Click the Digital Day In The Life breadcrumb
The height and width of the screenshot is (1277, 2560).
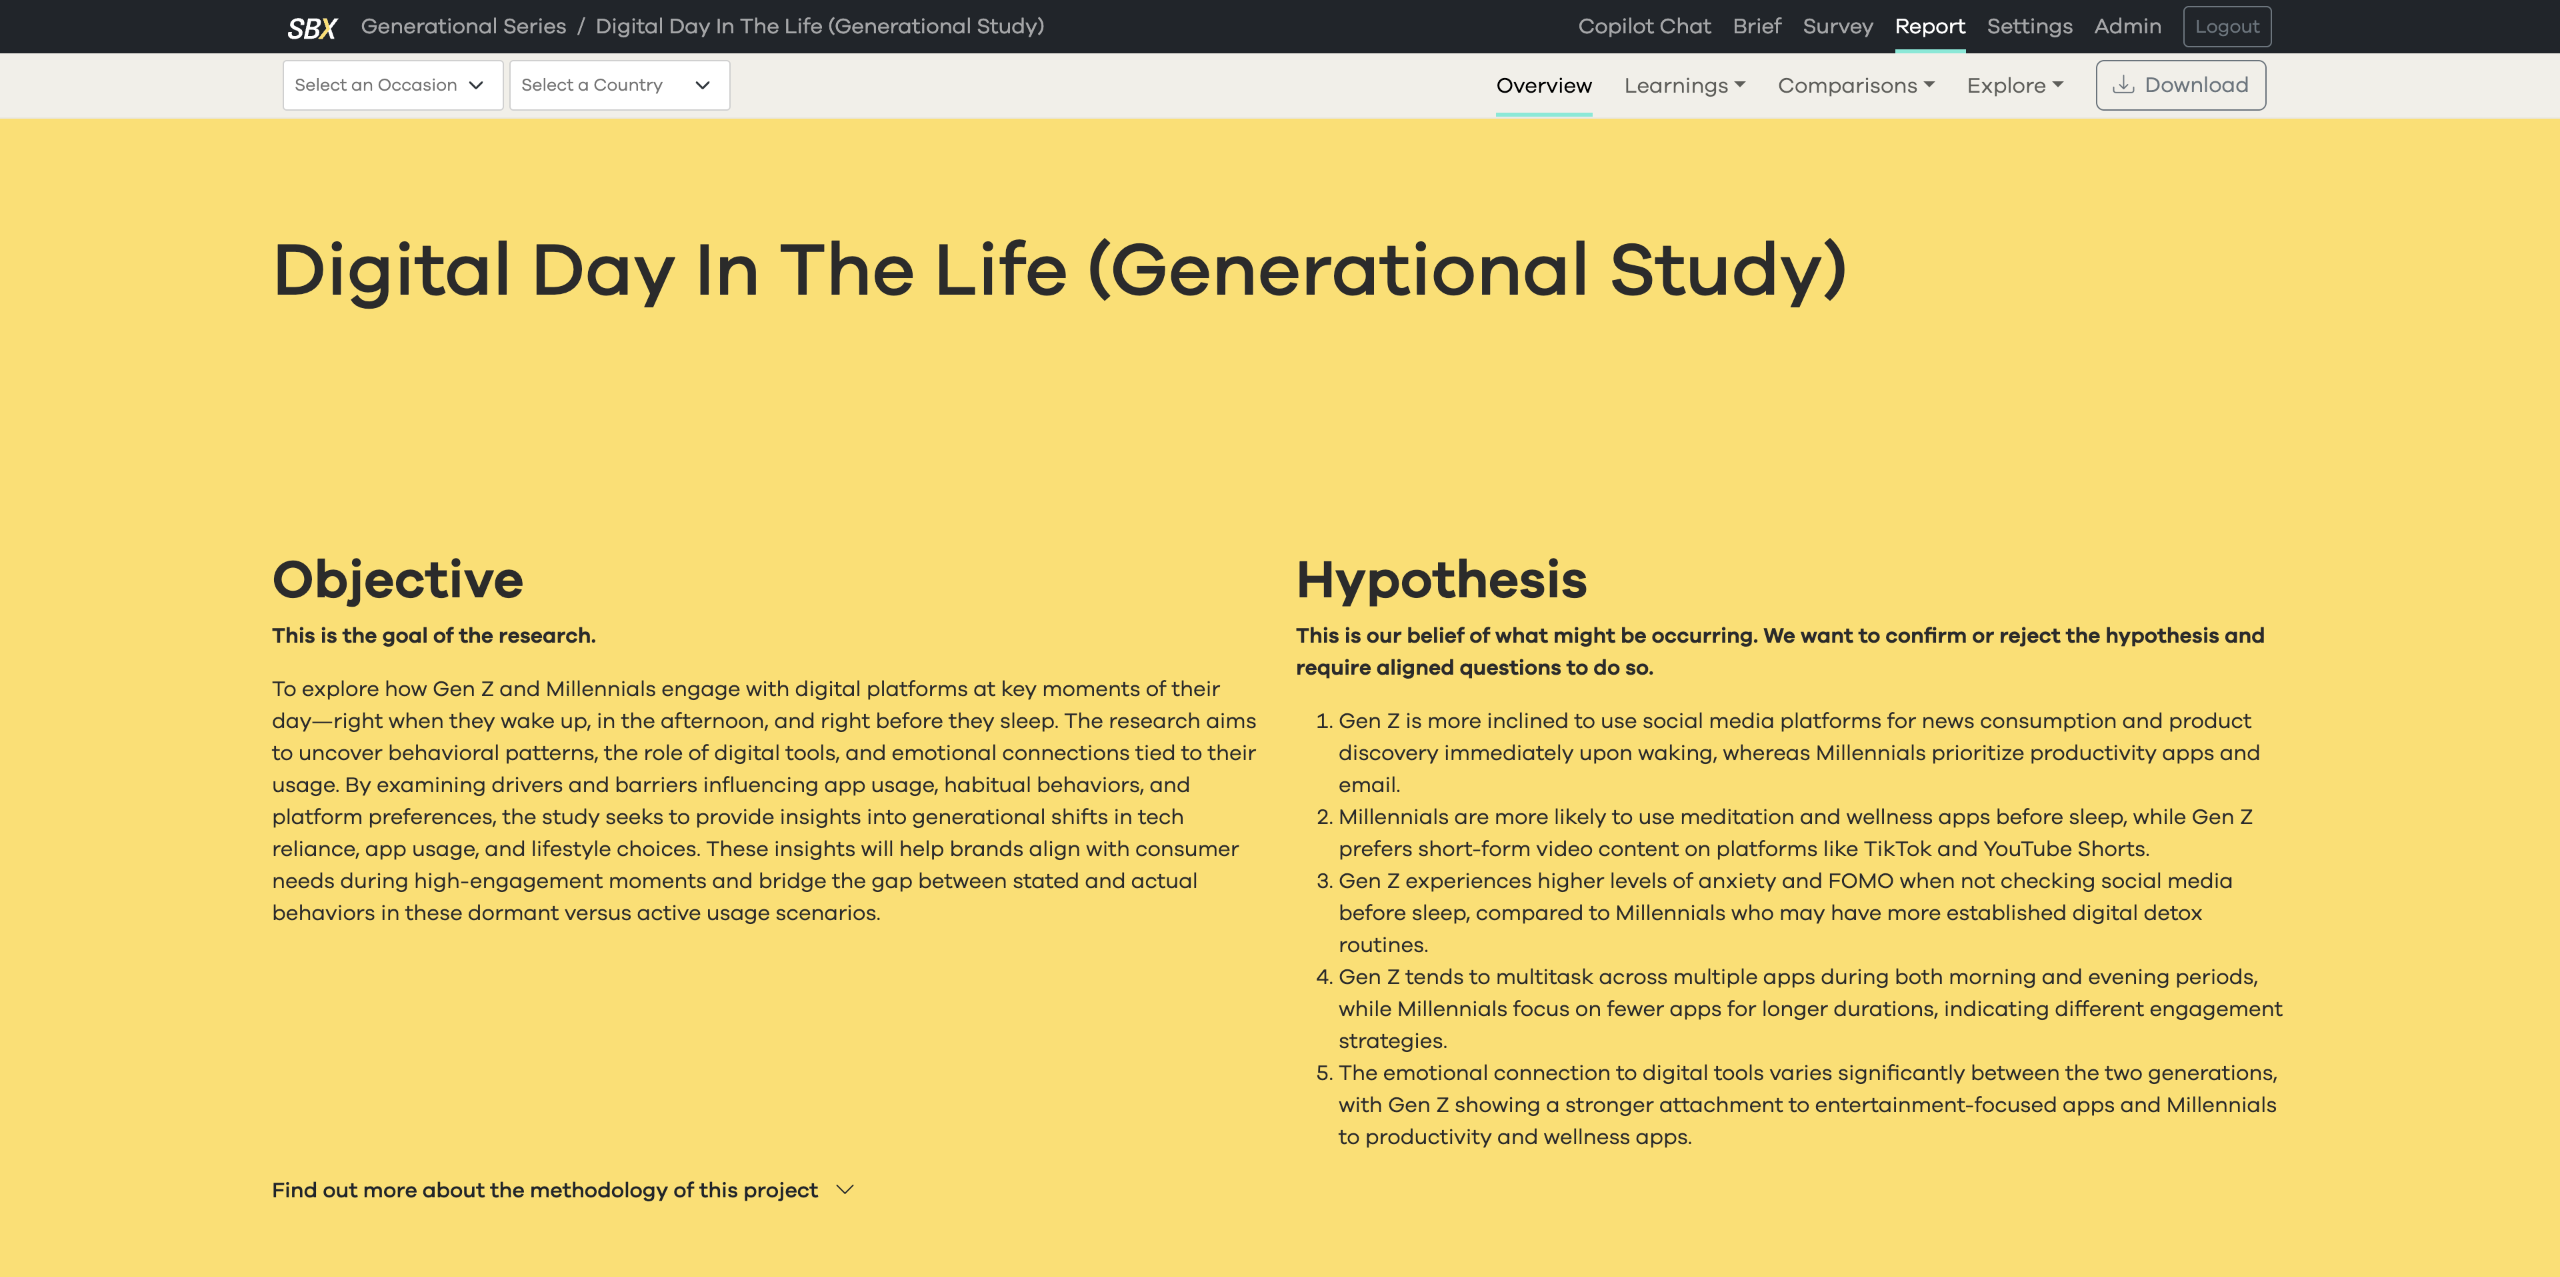click(x=819, y=27)
